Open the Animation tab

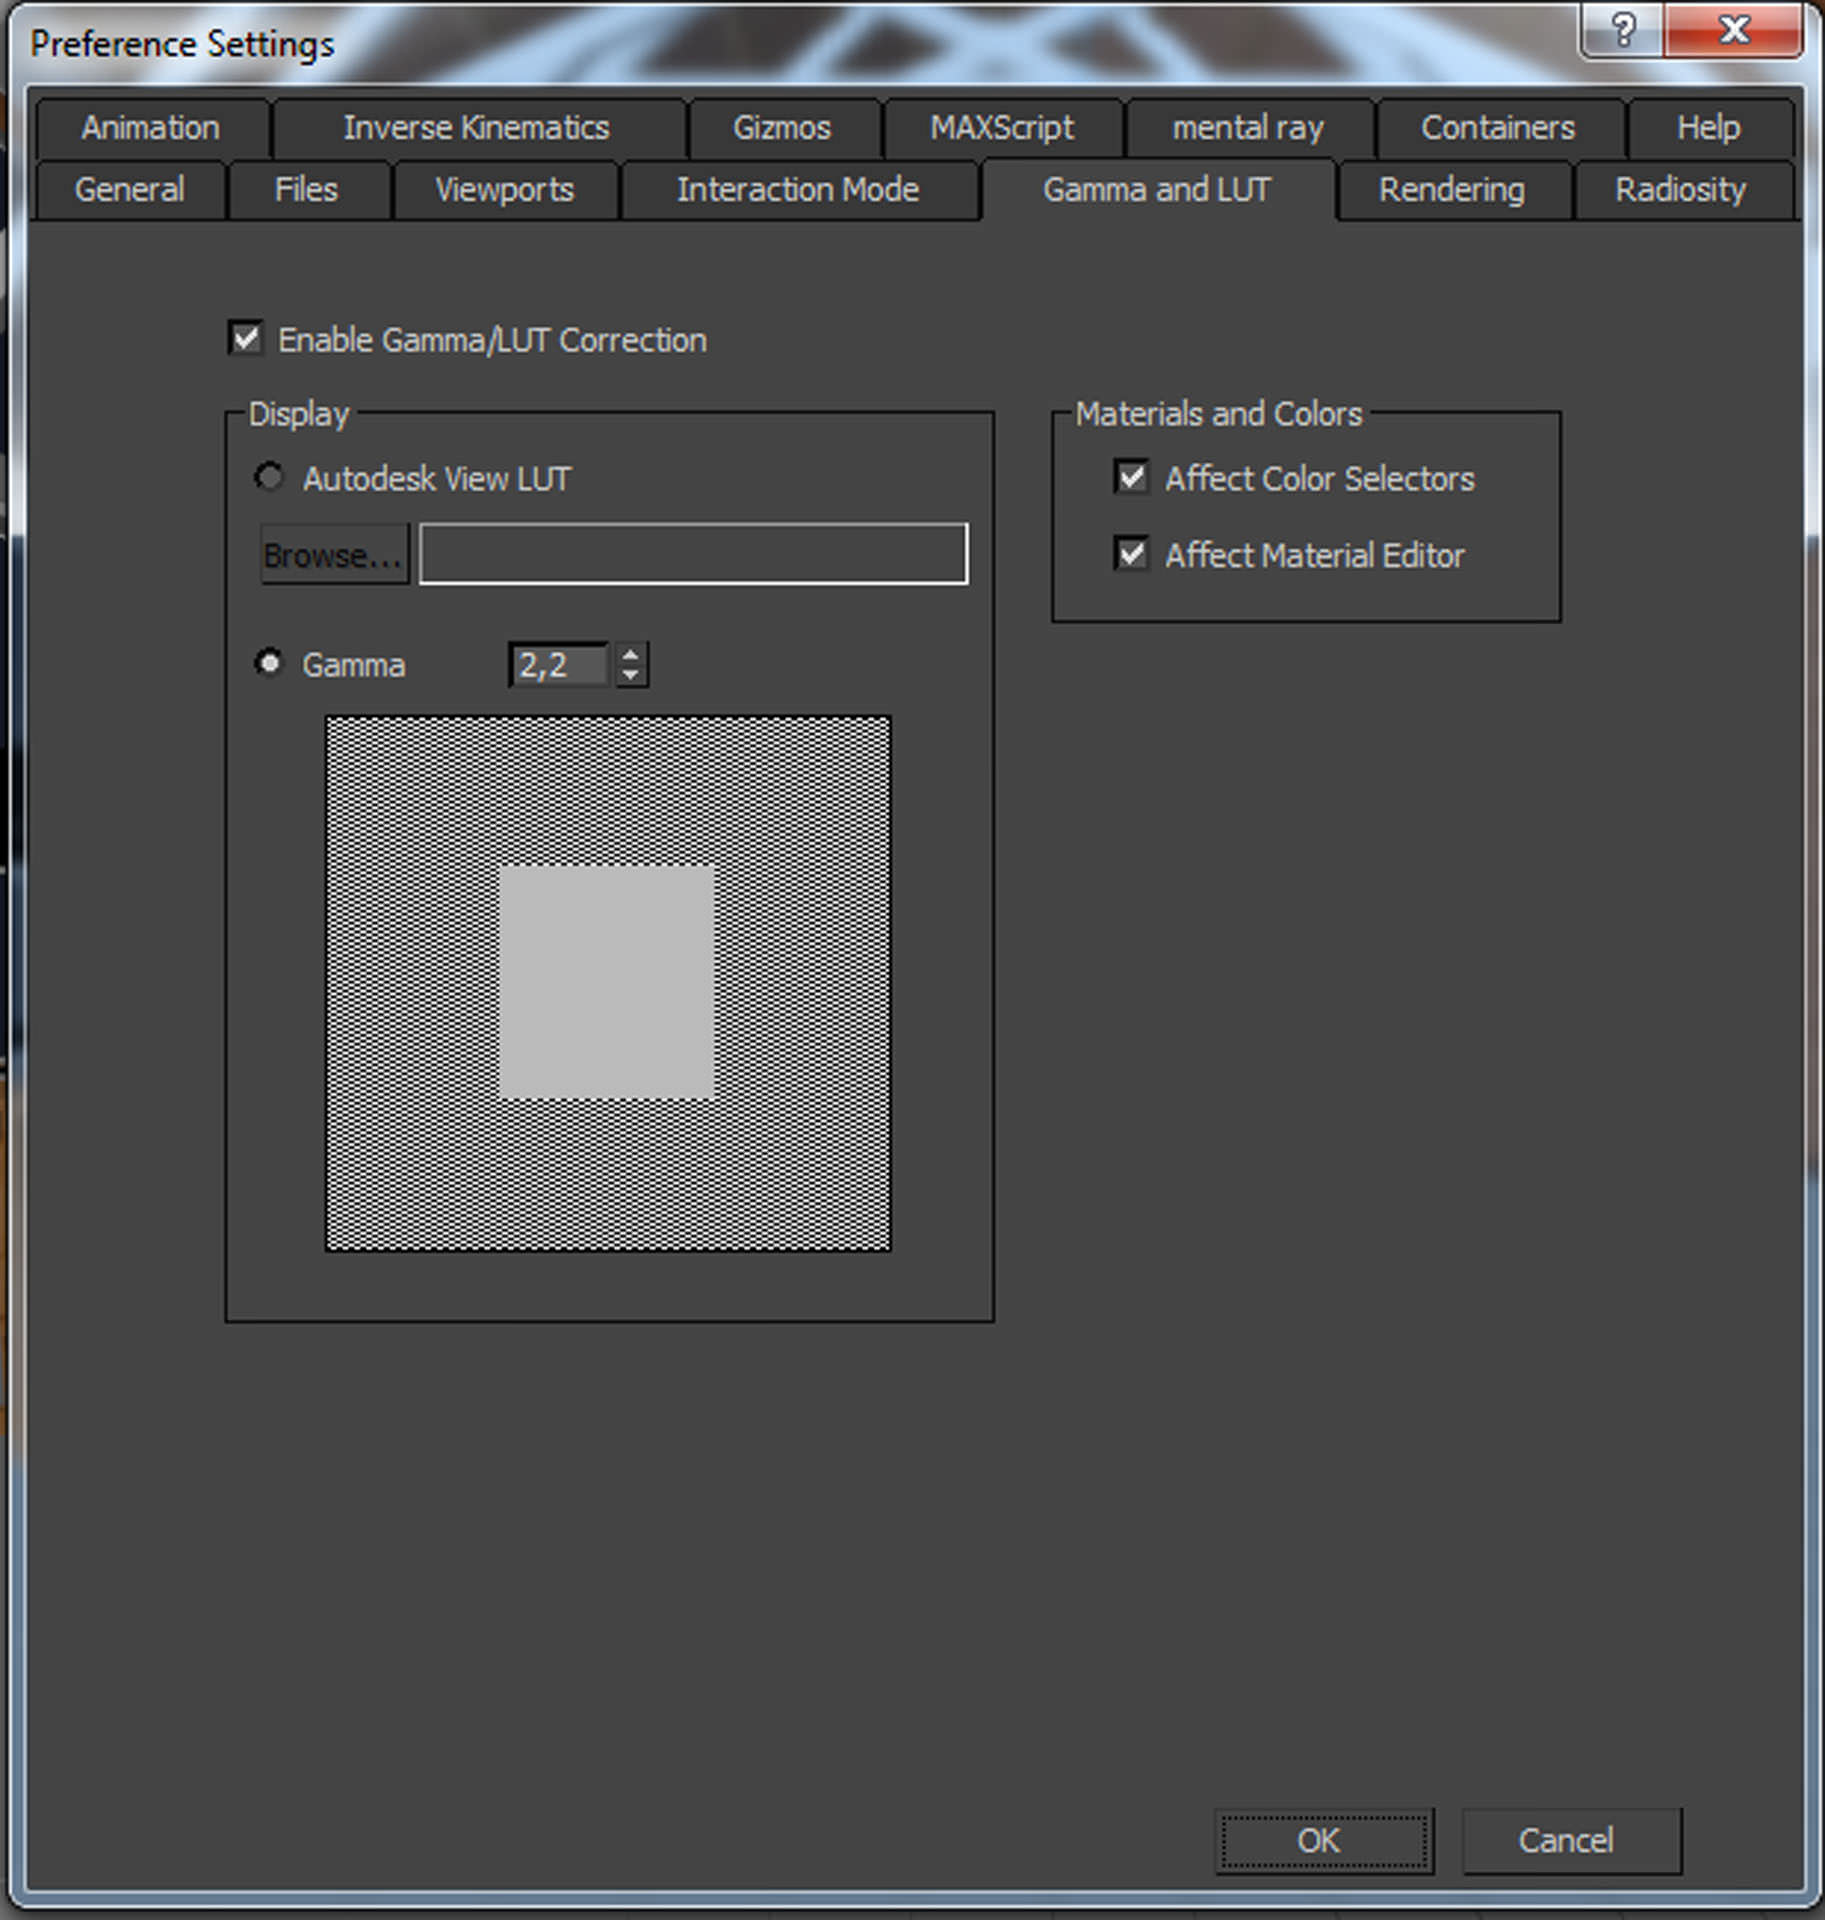151,128
